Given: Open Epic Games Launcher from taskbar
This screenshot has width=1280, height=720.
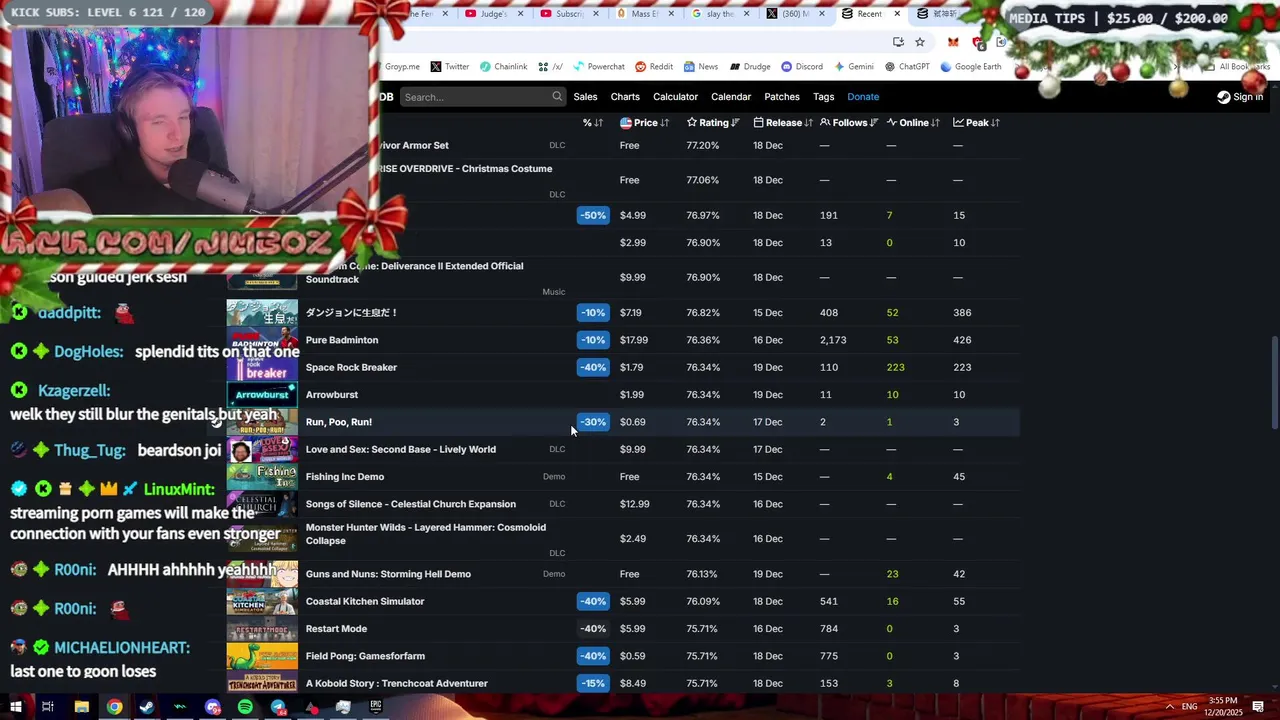Looking at the screenshot, I should coord(376,707).
